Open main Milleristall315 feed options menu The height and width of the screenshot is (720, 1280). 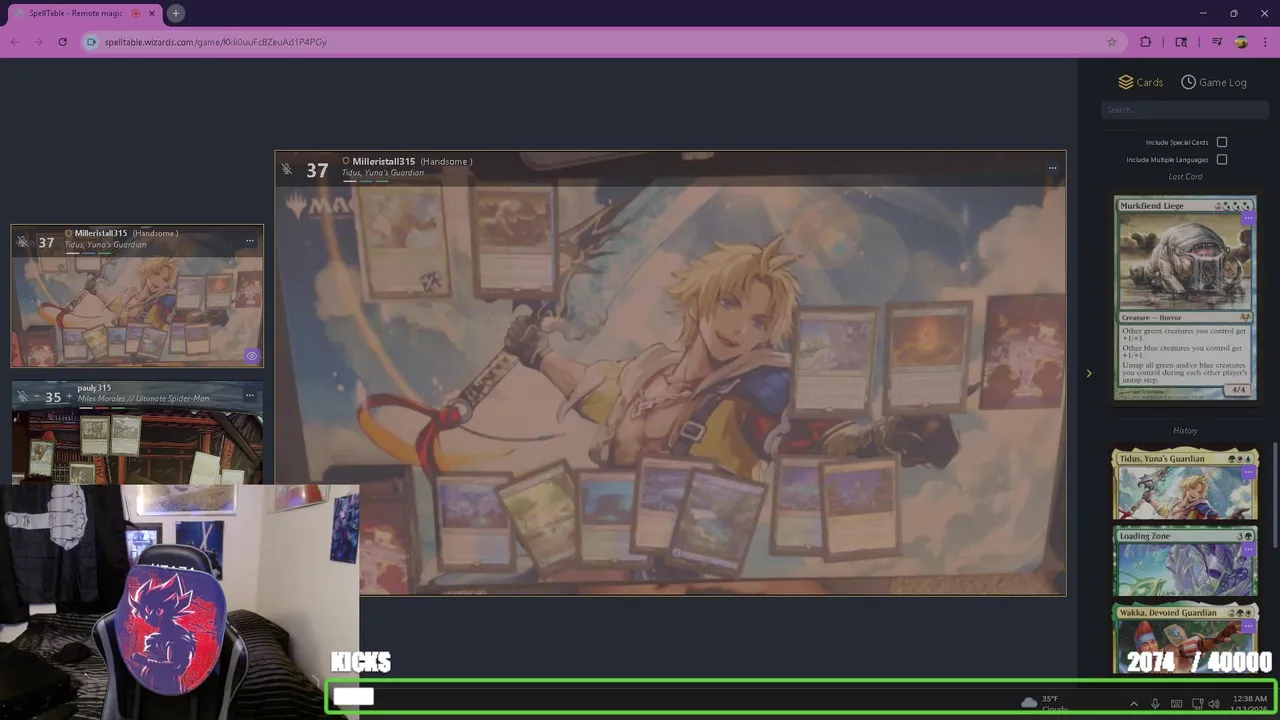pos(1052,168)
